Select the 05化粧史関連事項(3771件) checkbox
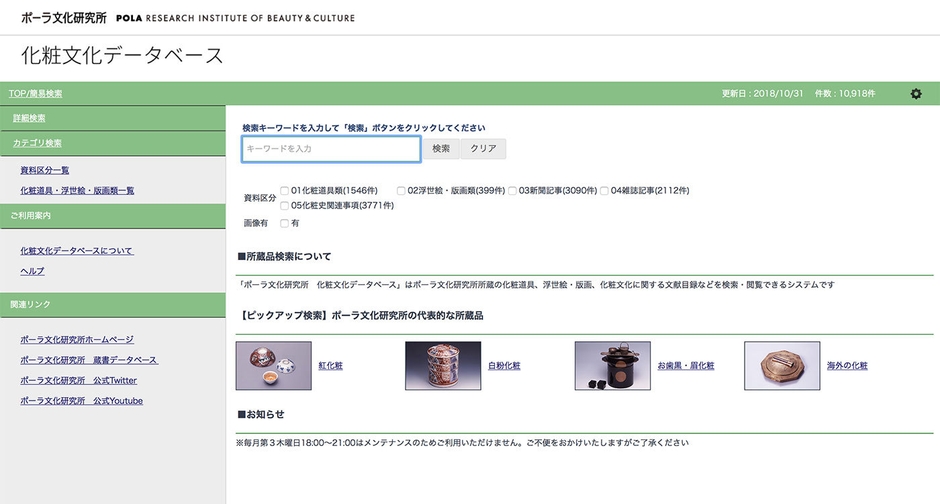The width and height of the screenshot is (940, 504). [284, 206]
